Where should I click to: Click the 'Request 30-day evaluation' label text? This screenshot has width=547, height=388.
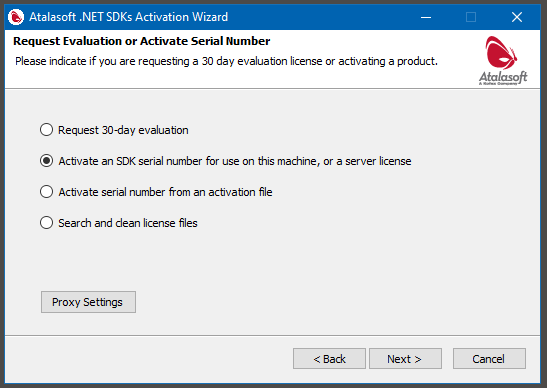[x=123, y=130]
